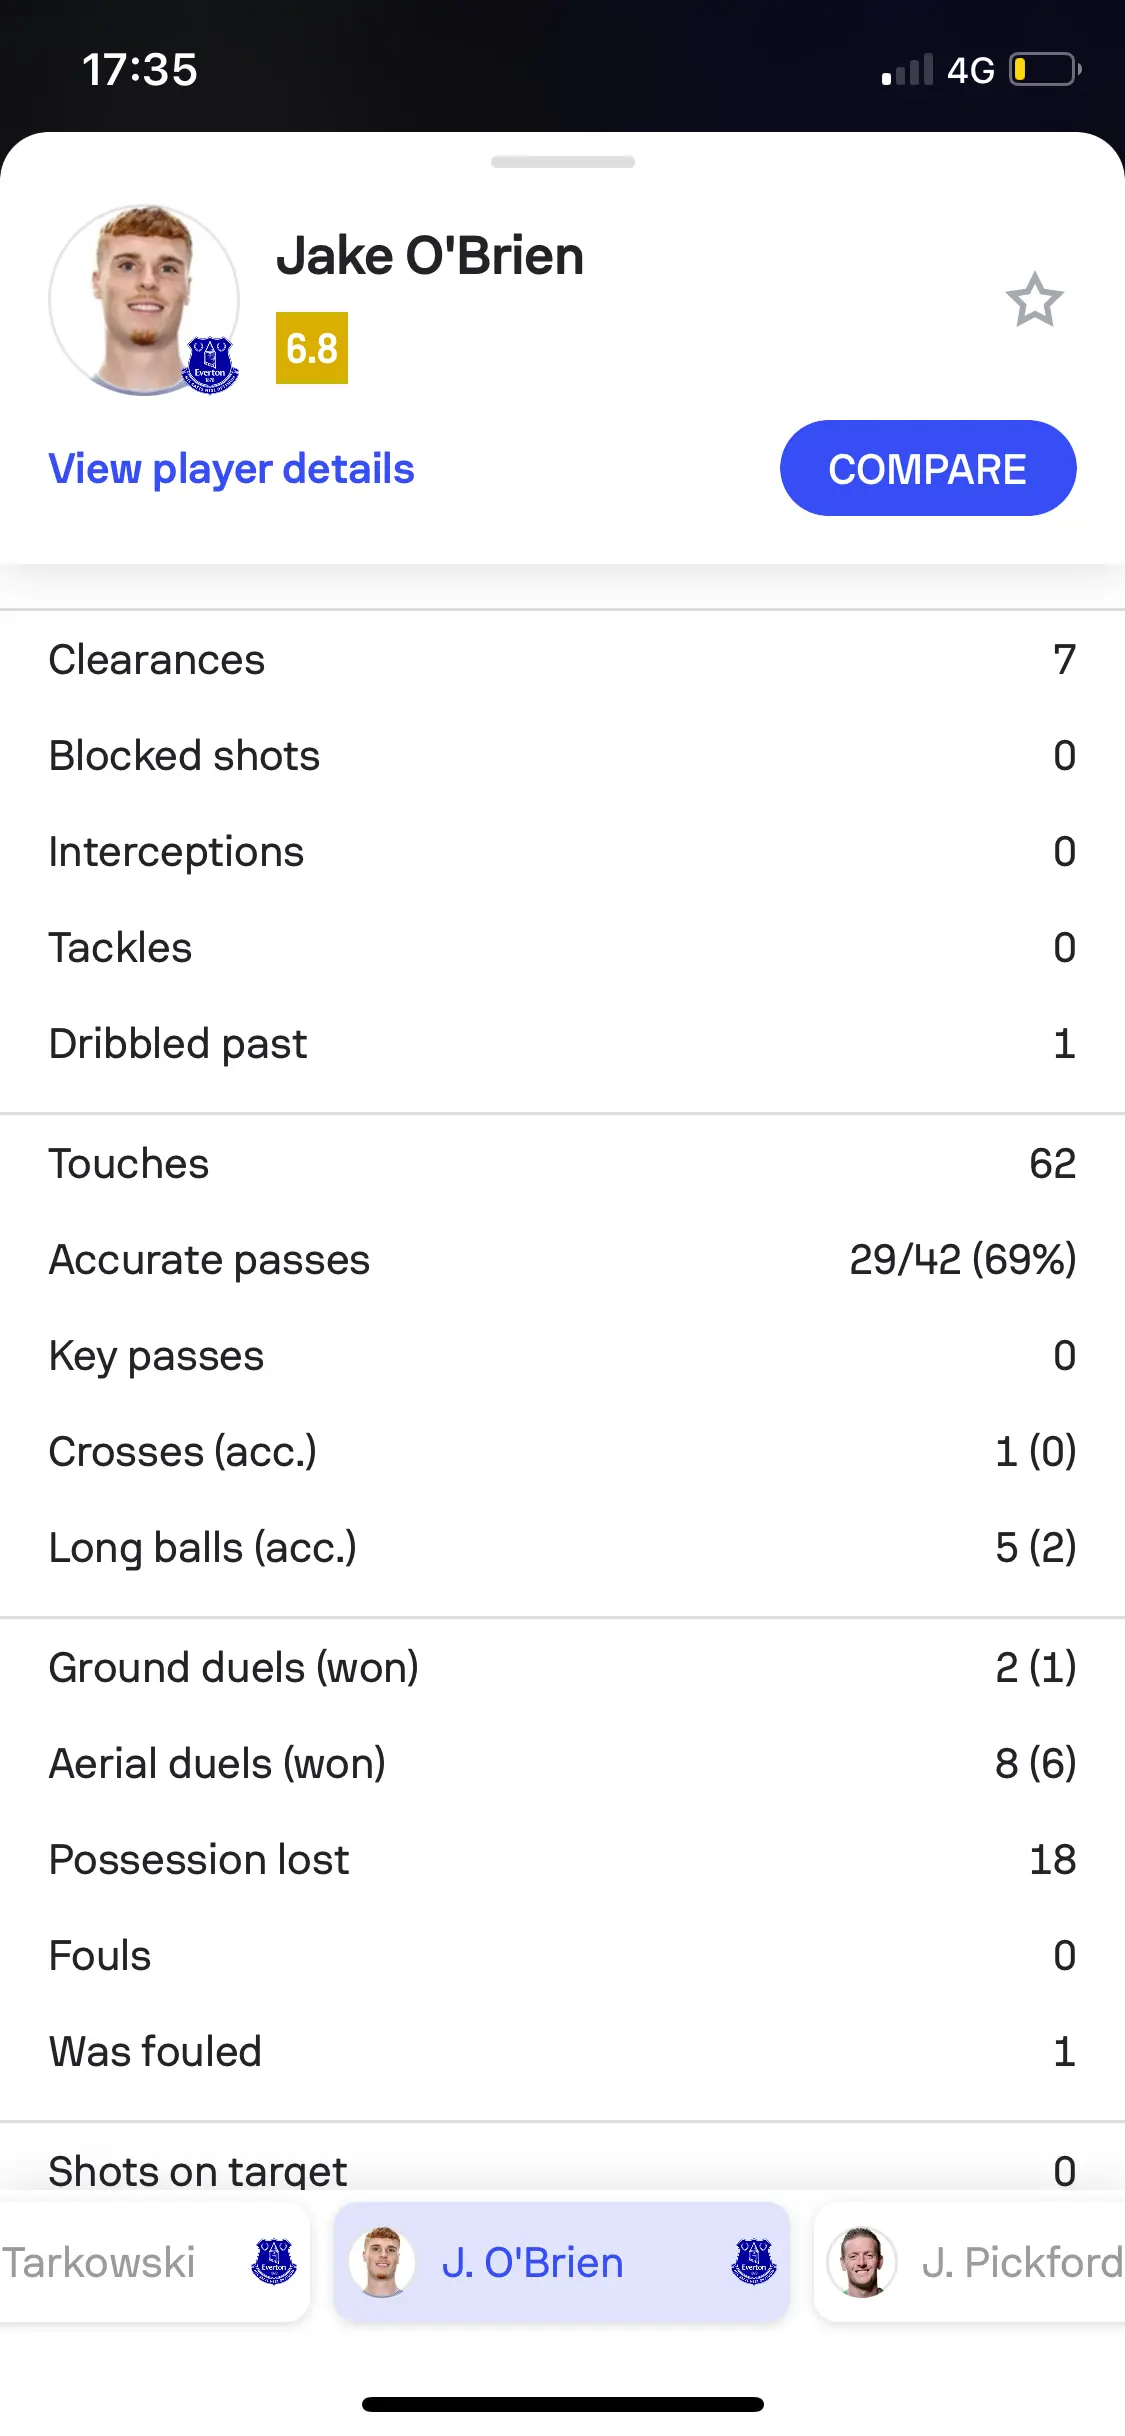Tap Everton crest on Tarkowski tab
The width and height of the screenshot is (1125, 2436).
tap(274, 2262)
